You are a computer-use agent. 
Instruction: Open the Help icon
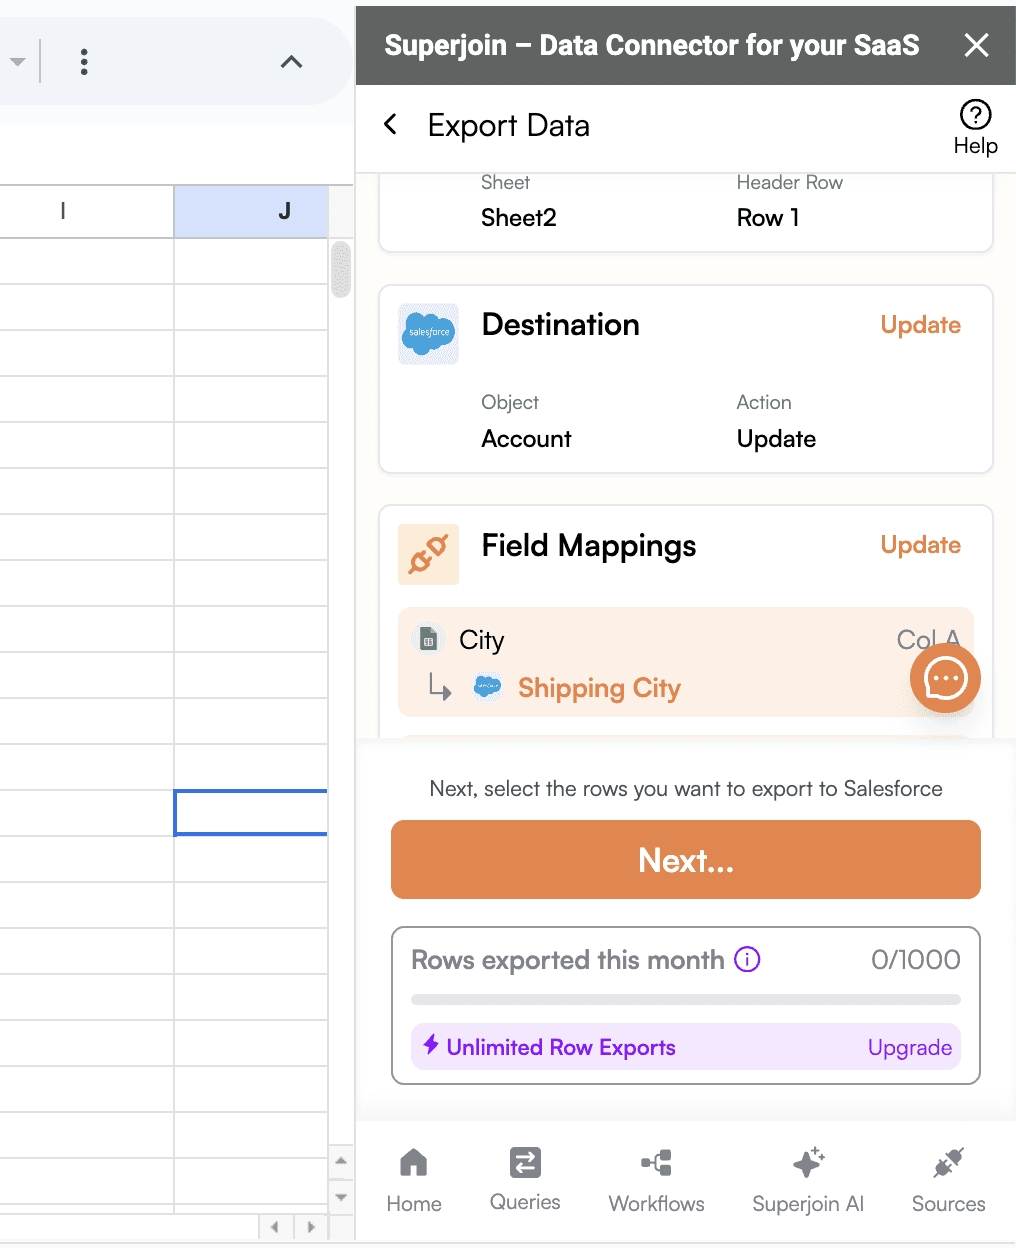click(975, 115)
